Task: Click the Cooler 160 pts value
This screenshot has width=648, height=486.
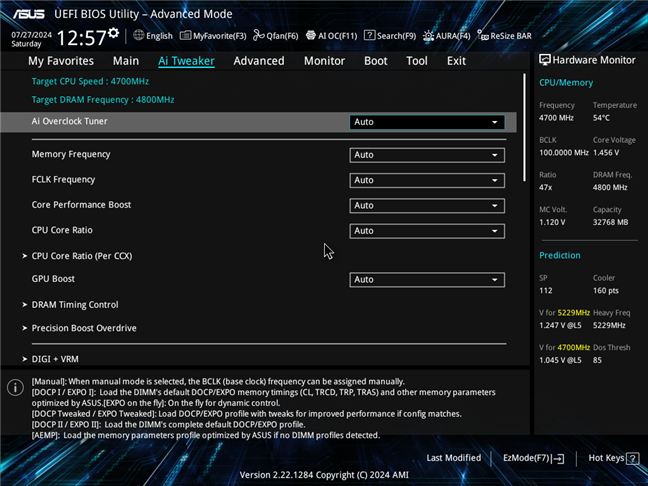Action: pos(606,291)
